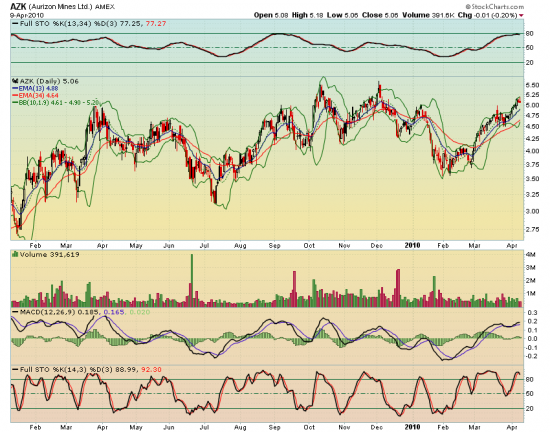Click the StockCharts.com copyright text
Image resolution: width=550 pixels, height=432 pixels.
[495, 6]
